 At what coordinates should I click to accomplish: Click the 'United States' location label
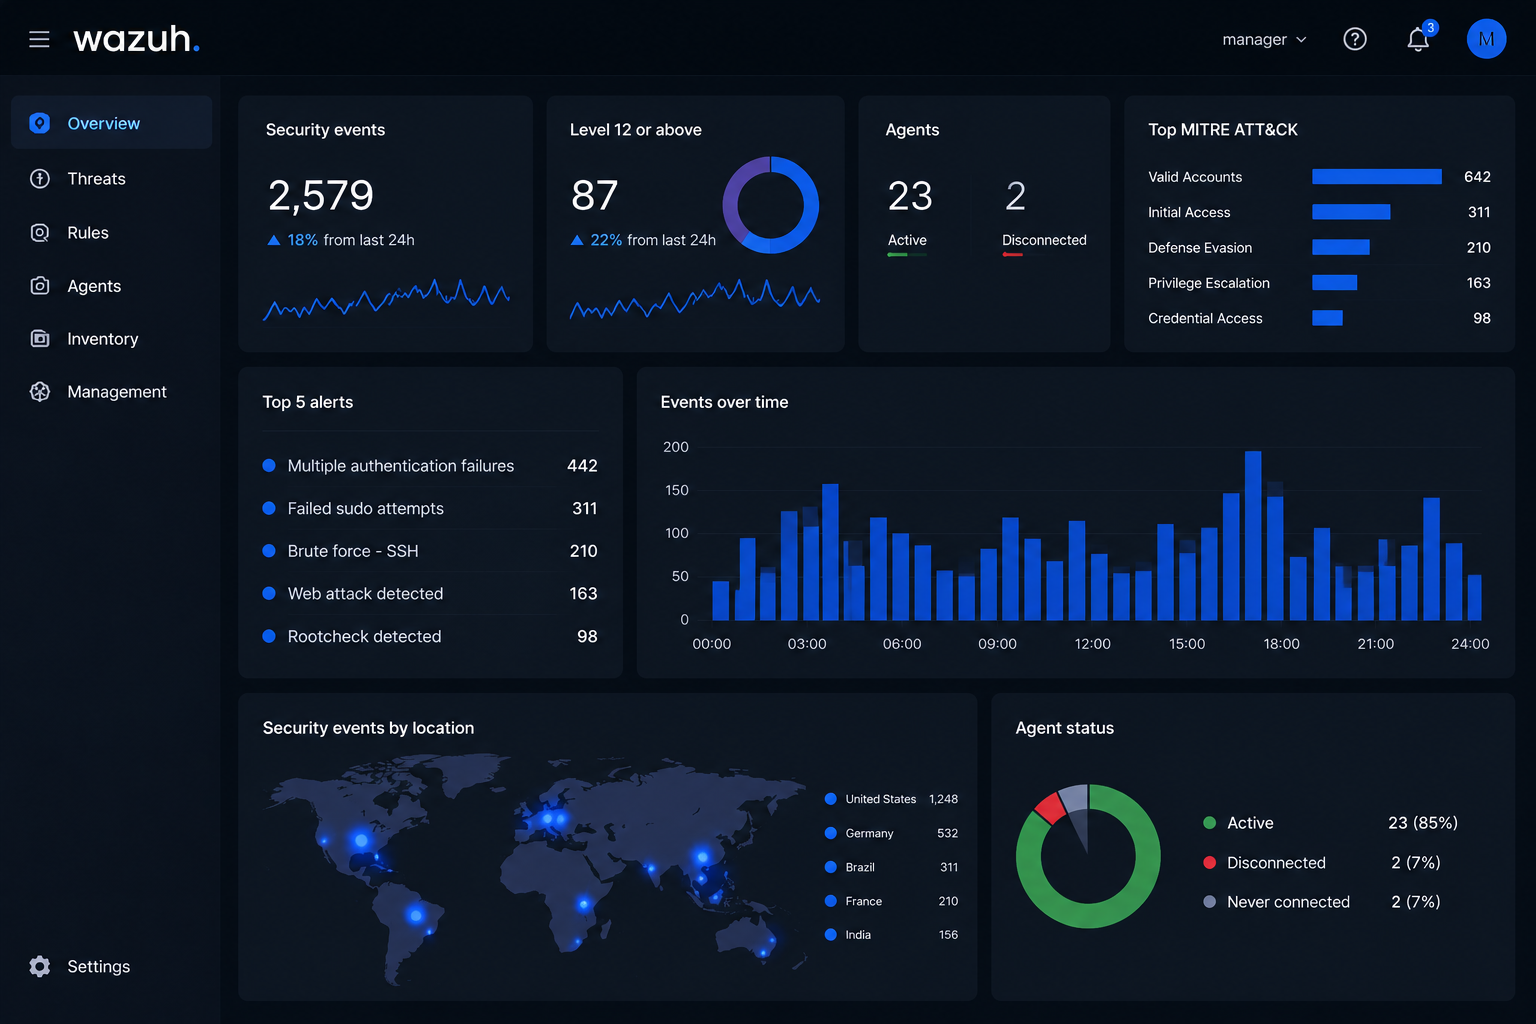pos(881,799)
